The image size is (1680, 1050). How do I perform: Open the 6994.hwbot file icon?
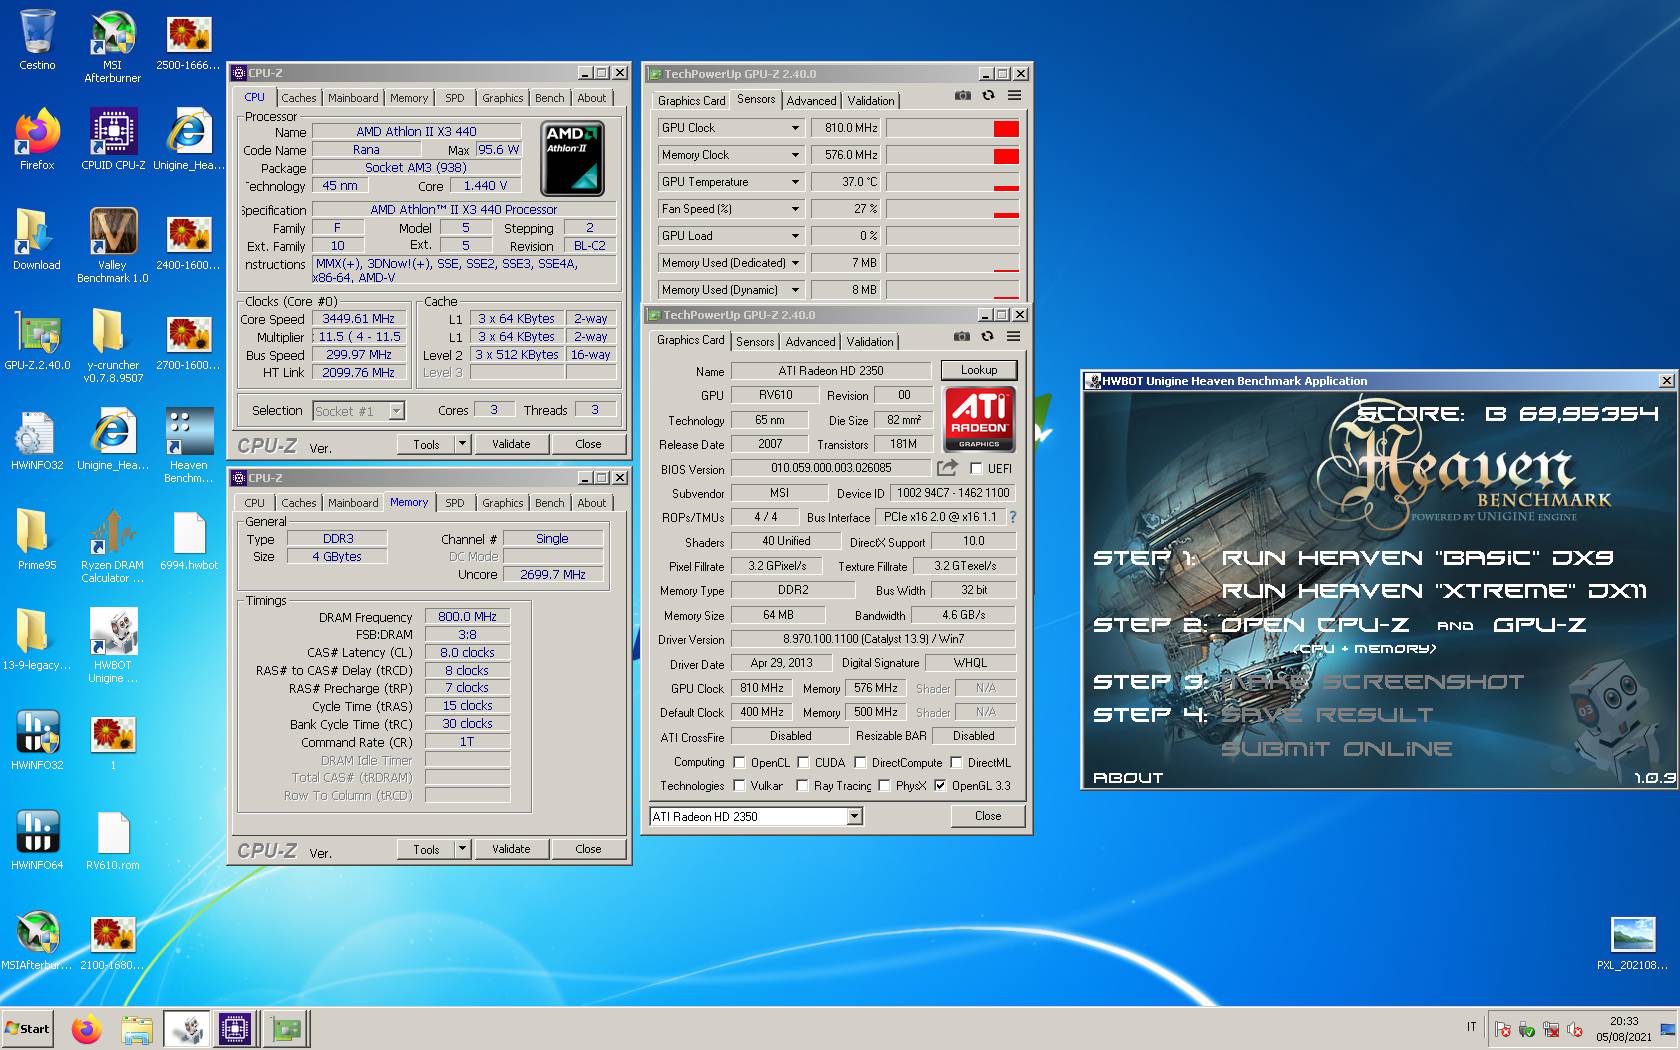pyautogui.click(x=188, y=540)
